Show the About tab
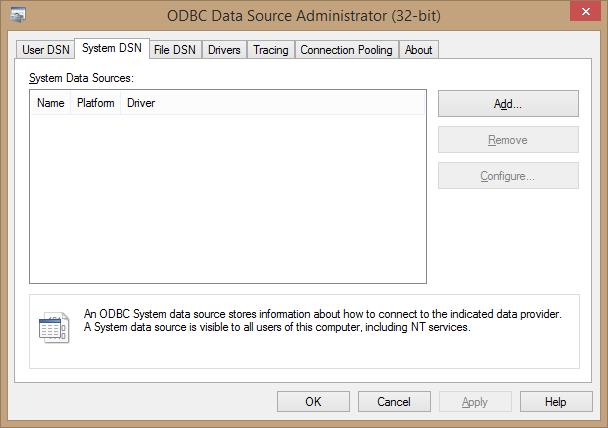The image size is (608, 428). pyautogui.click(x=419, y=50)
